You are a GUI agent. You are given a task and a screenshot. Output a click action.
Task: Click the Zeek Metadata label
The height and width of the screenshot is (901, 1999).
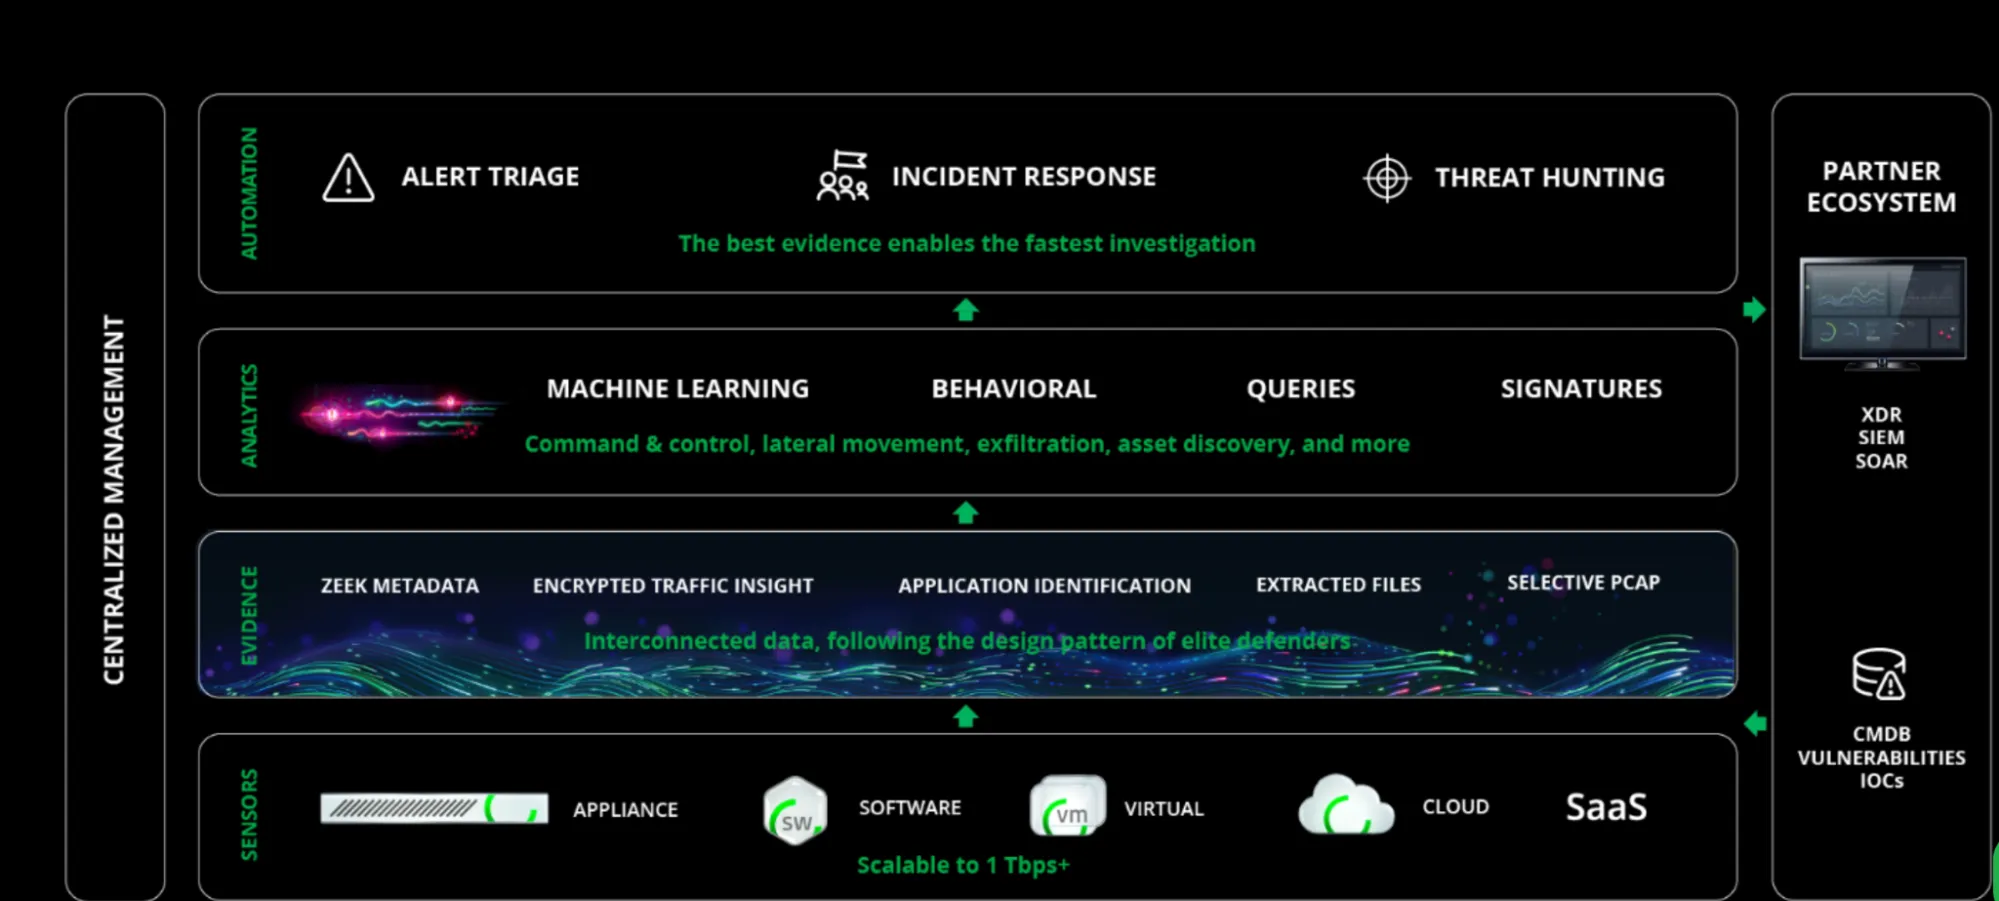point(400,586)
